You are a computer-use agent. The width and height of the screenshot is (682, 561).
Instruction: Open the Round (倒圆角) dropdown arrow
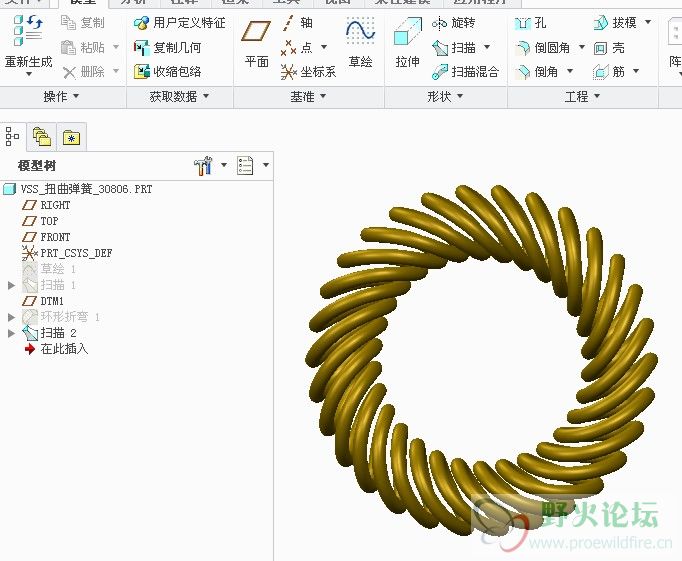pos(582,47)
